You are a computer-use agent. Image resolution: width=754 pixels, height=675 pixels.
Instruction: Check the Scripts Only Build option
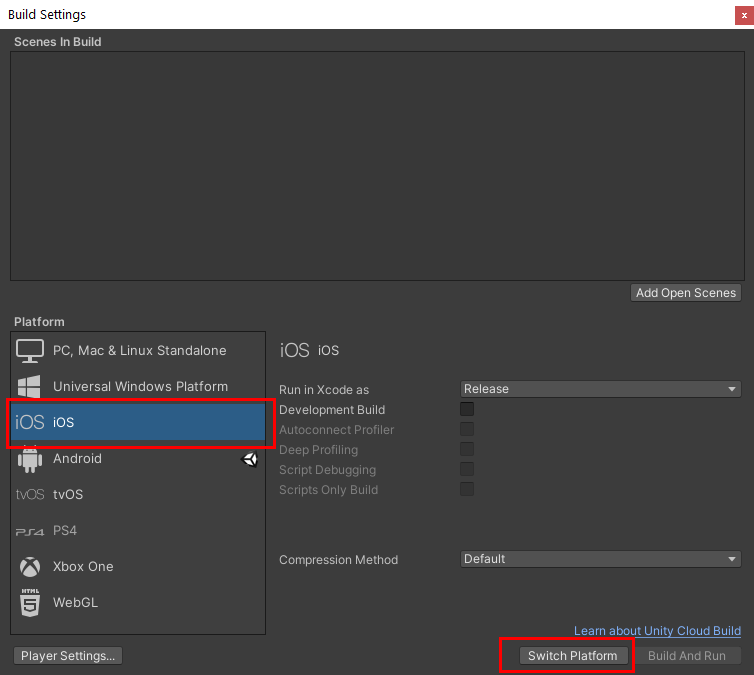coord(467,489)
